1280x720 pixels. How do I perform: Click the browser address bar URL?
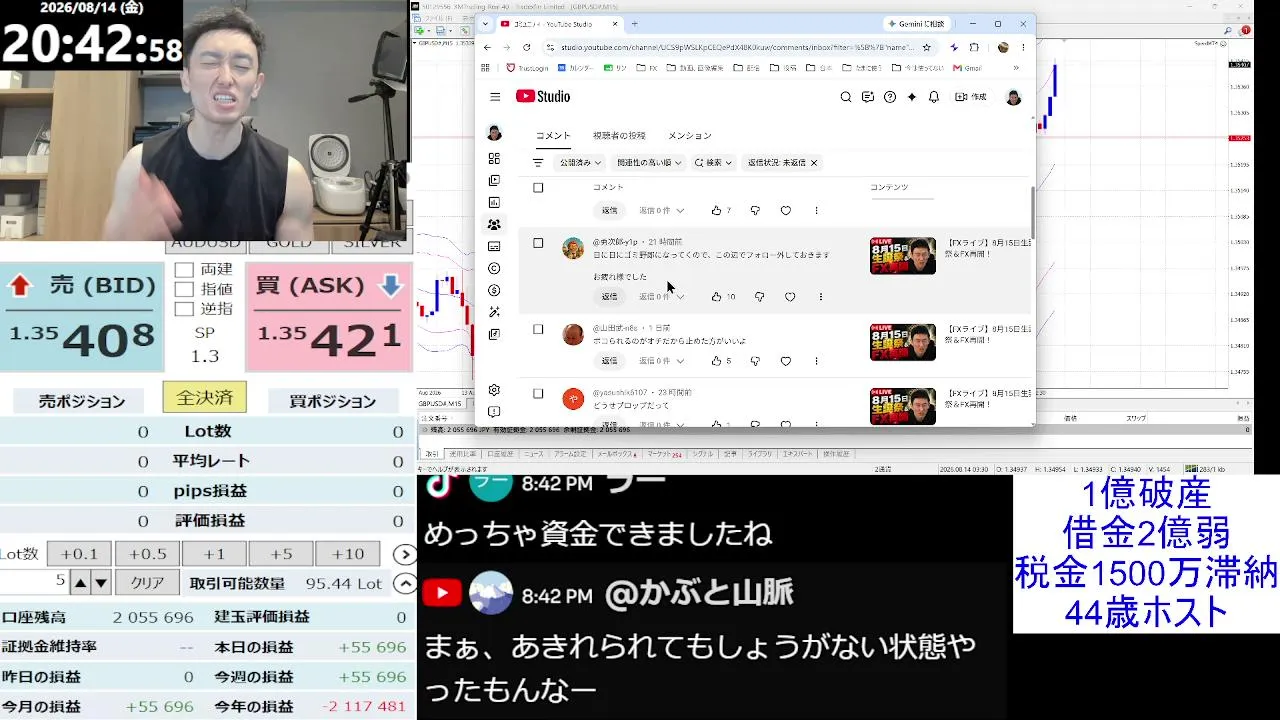pyautogui.click(x=736, y=47)
